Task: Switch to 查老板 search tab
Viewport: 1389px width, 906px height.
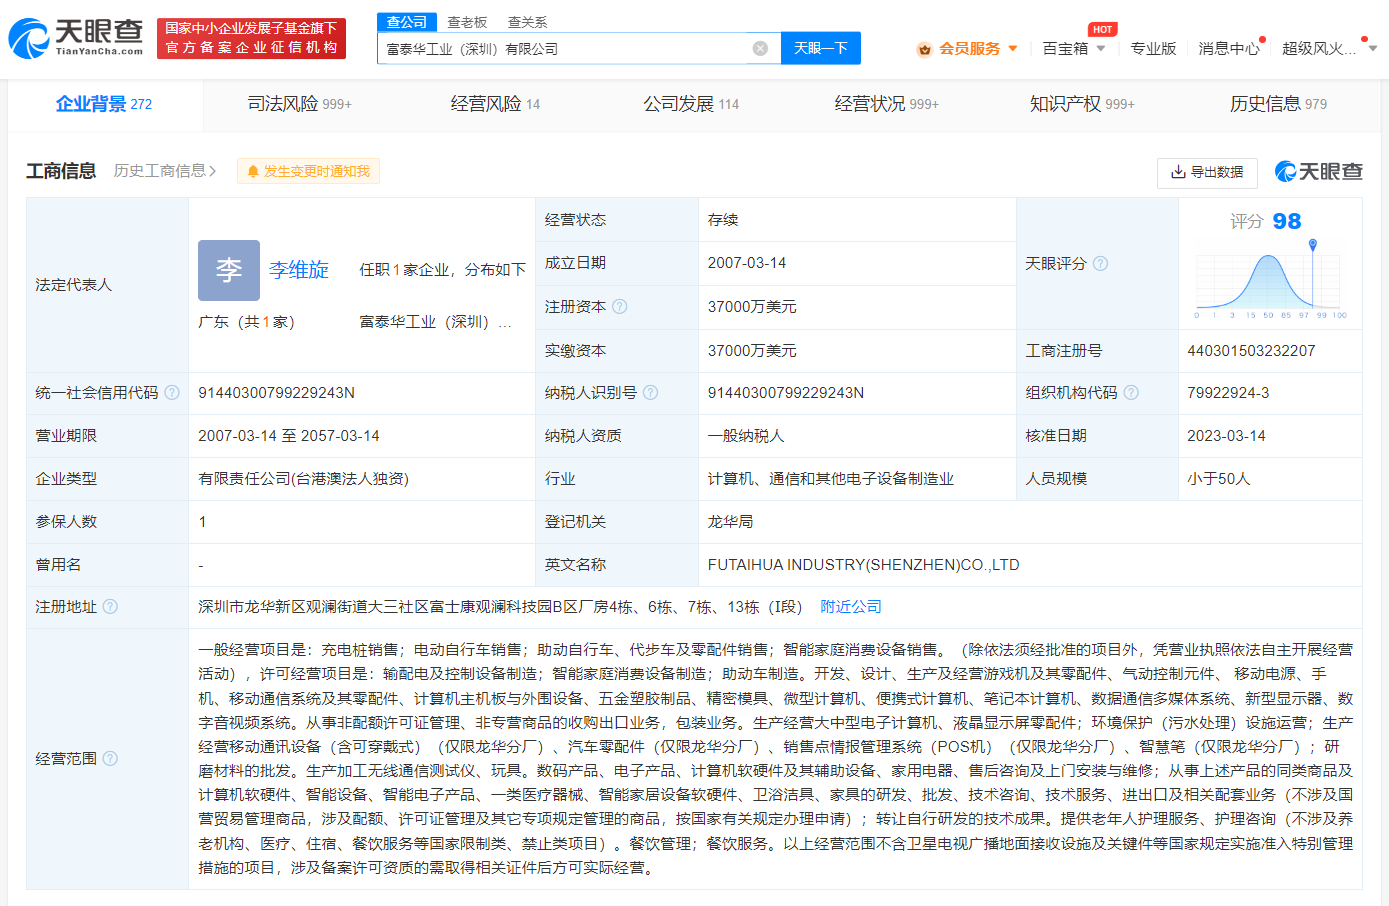Action: click(x=467, y=22)
